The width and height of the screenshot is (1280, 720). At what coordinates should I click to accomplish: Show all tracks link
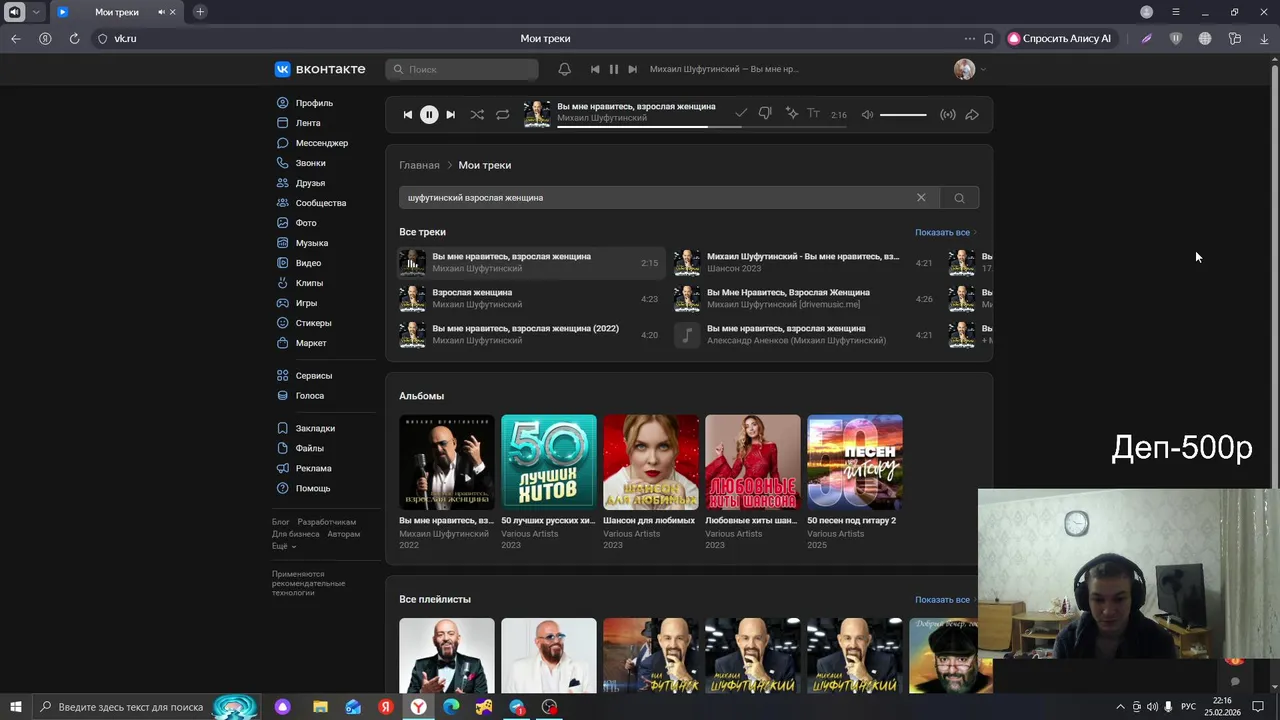click(945, 232)
